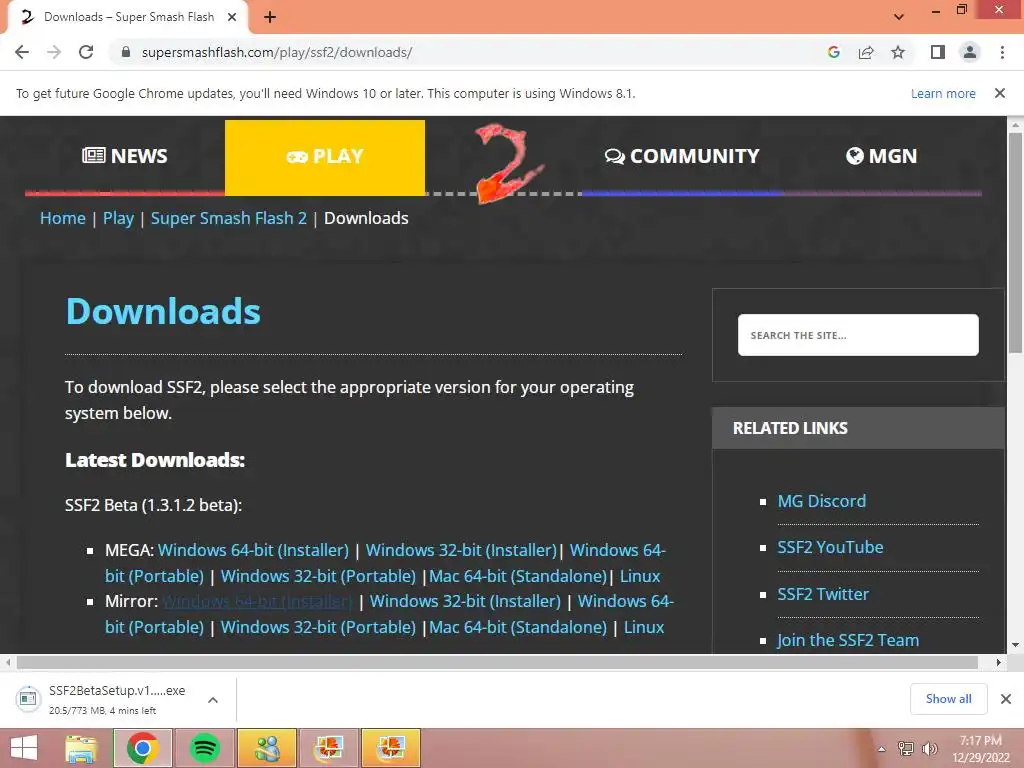The height and width of the screenshot is (768, 1024).
Task: Download MEGA Mac 64-bit (Standalone)
Action: [518, 576]
